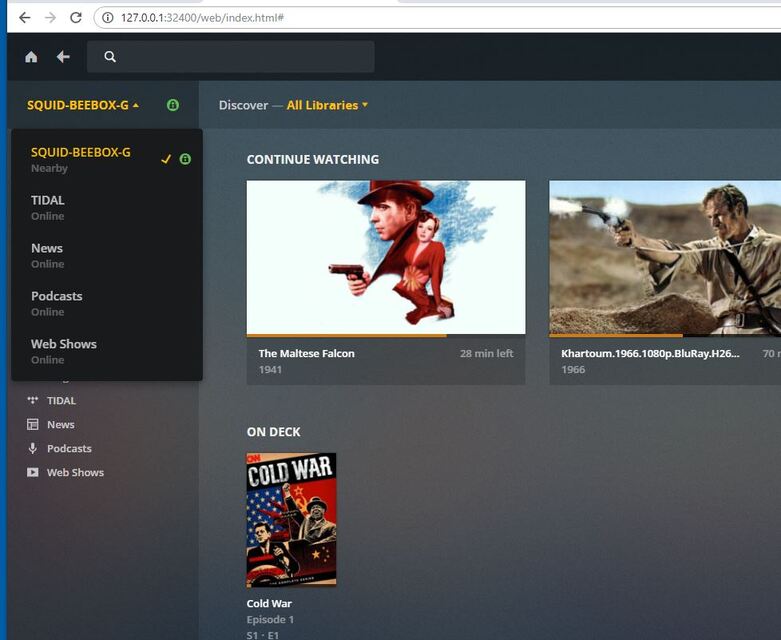The width and height of the screenshot is (781, 640).
Task: Open Podcasts in the sidebar
Action: click(x=69, y=448)
